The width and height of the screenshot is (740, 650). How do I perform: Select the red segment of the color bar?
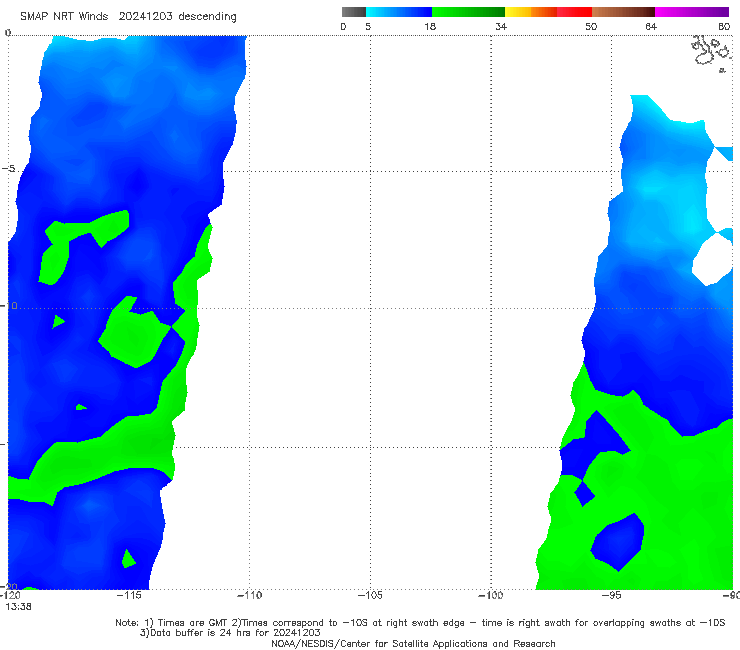(574, 12)
